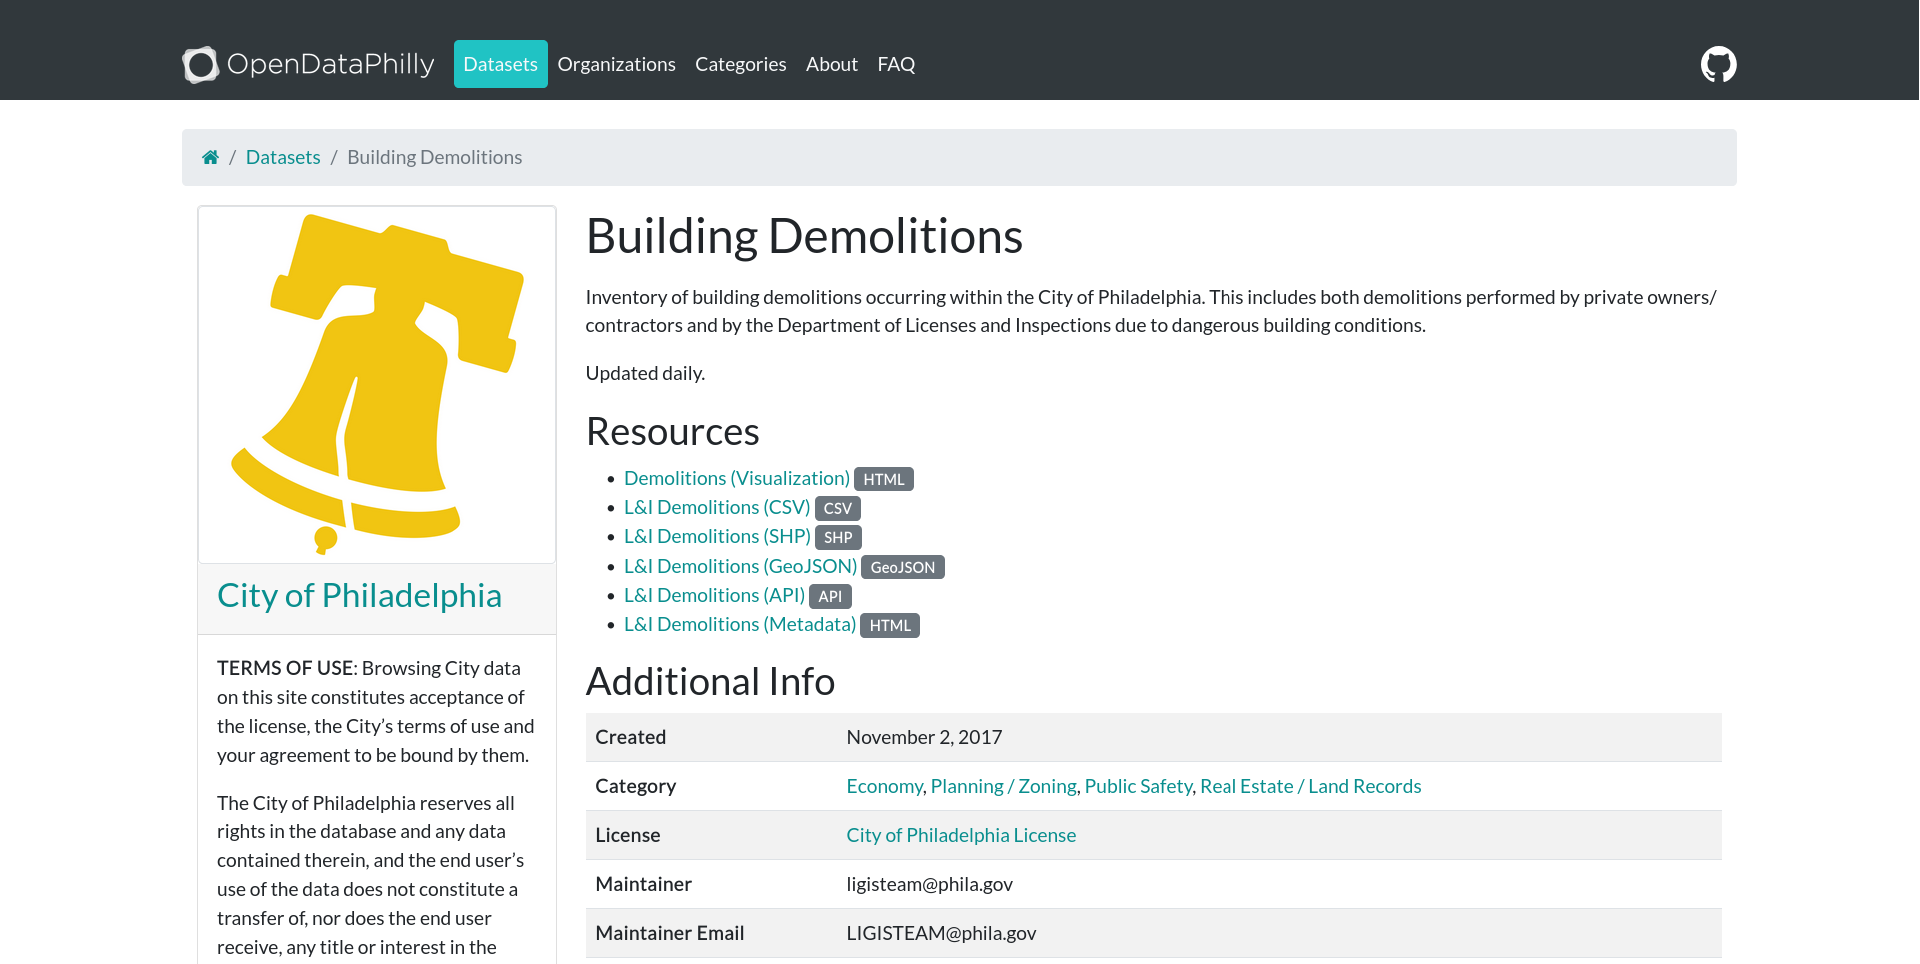Image resolution: width=1920 pixels, height=964 pixels.
Task: Click the OpenDataPhilly logo
Action: [308, 64]
